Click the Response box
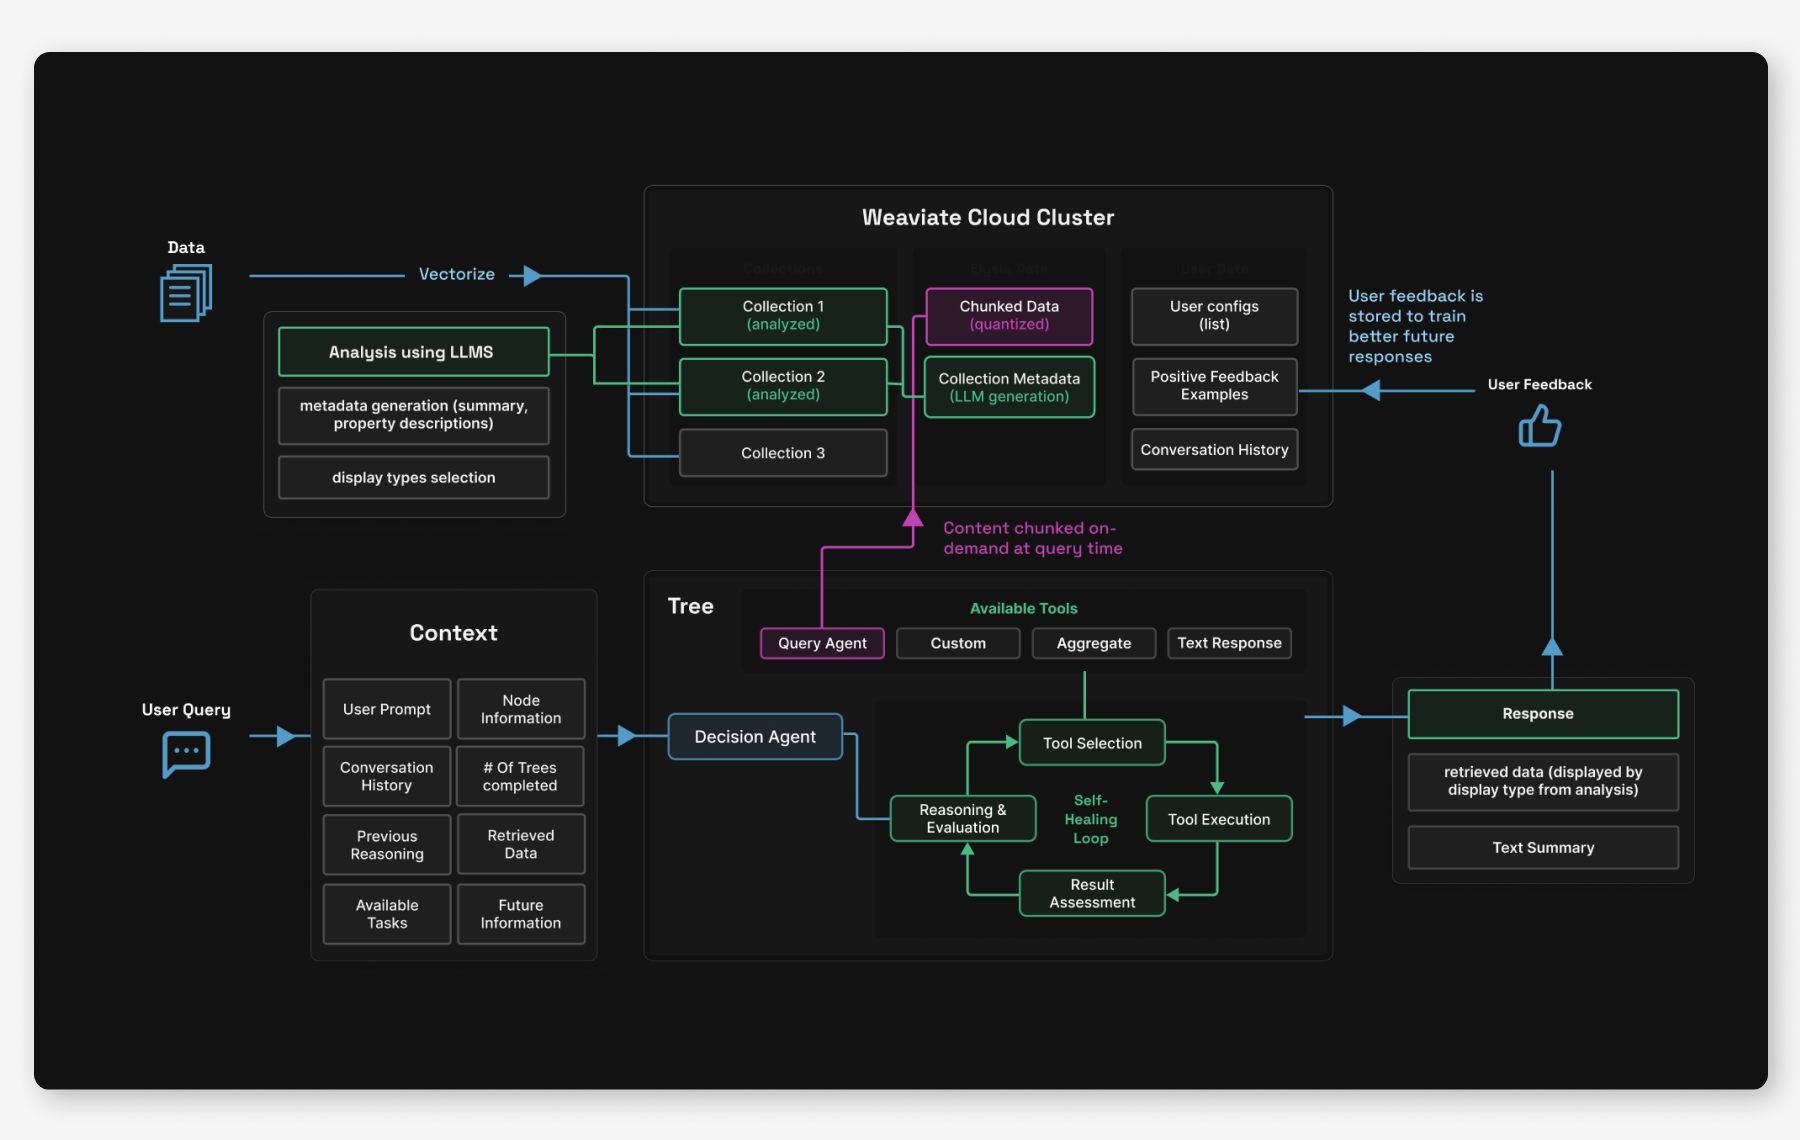 click(1542, 713)
